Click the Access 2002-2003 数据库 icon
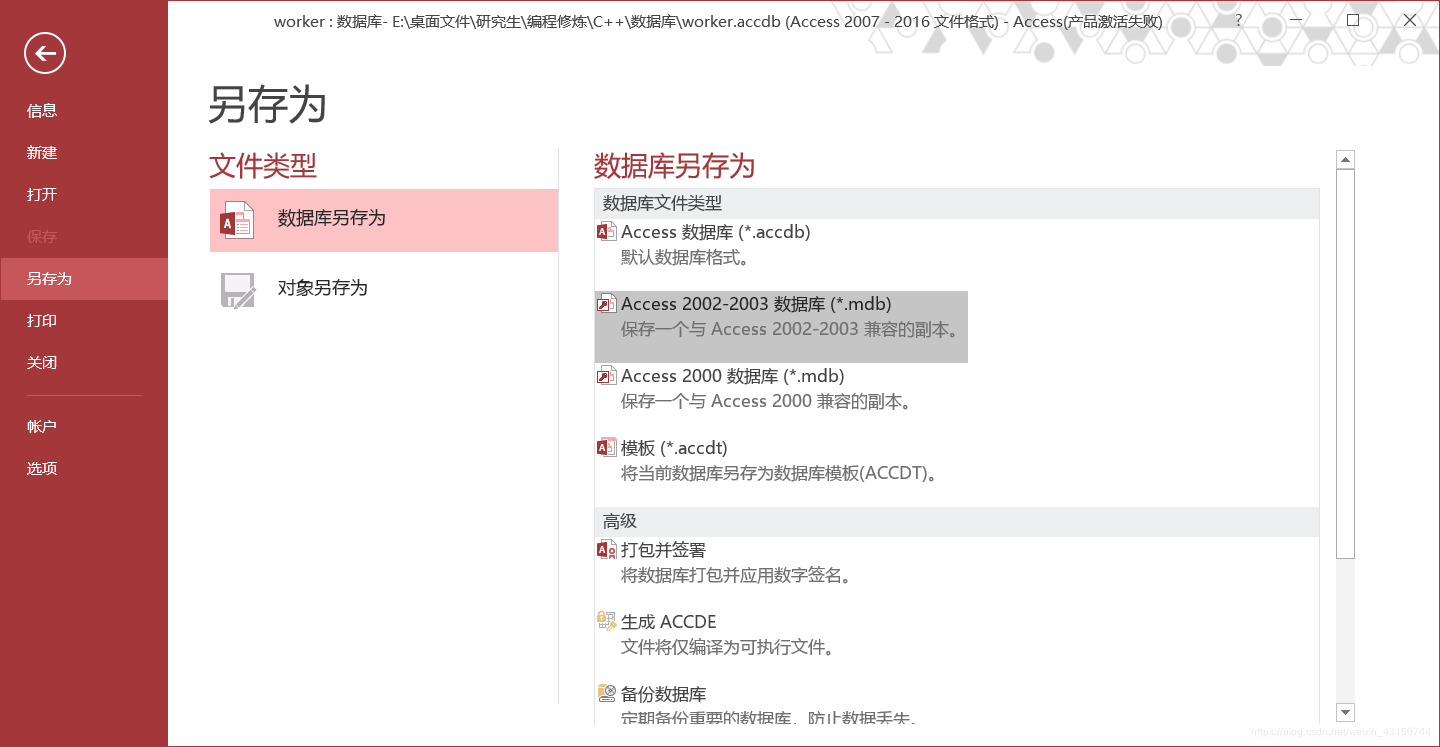Viewport: 1440px width, 747px height. coord(606,304)
